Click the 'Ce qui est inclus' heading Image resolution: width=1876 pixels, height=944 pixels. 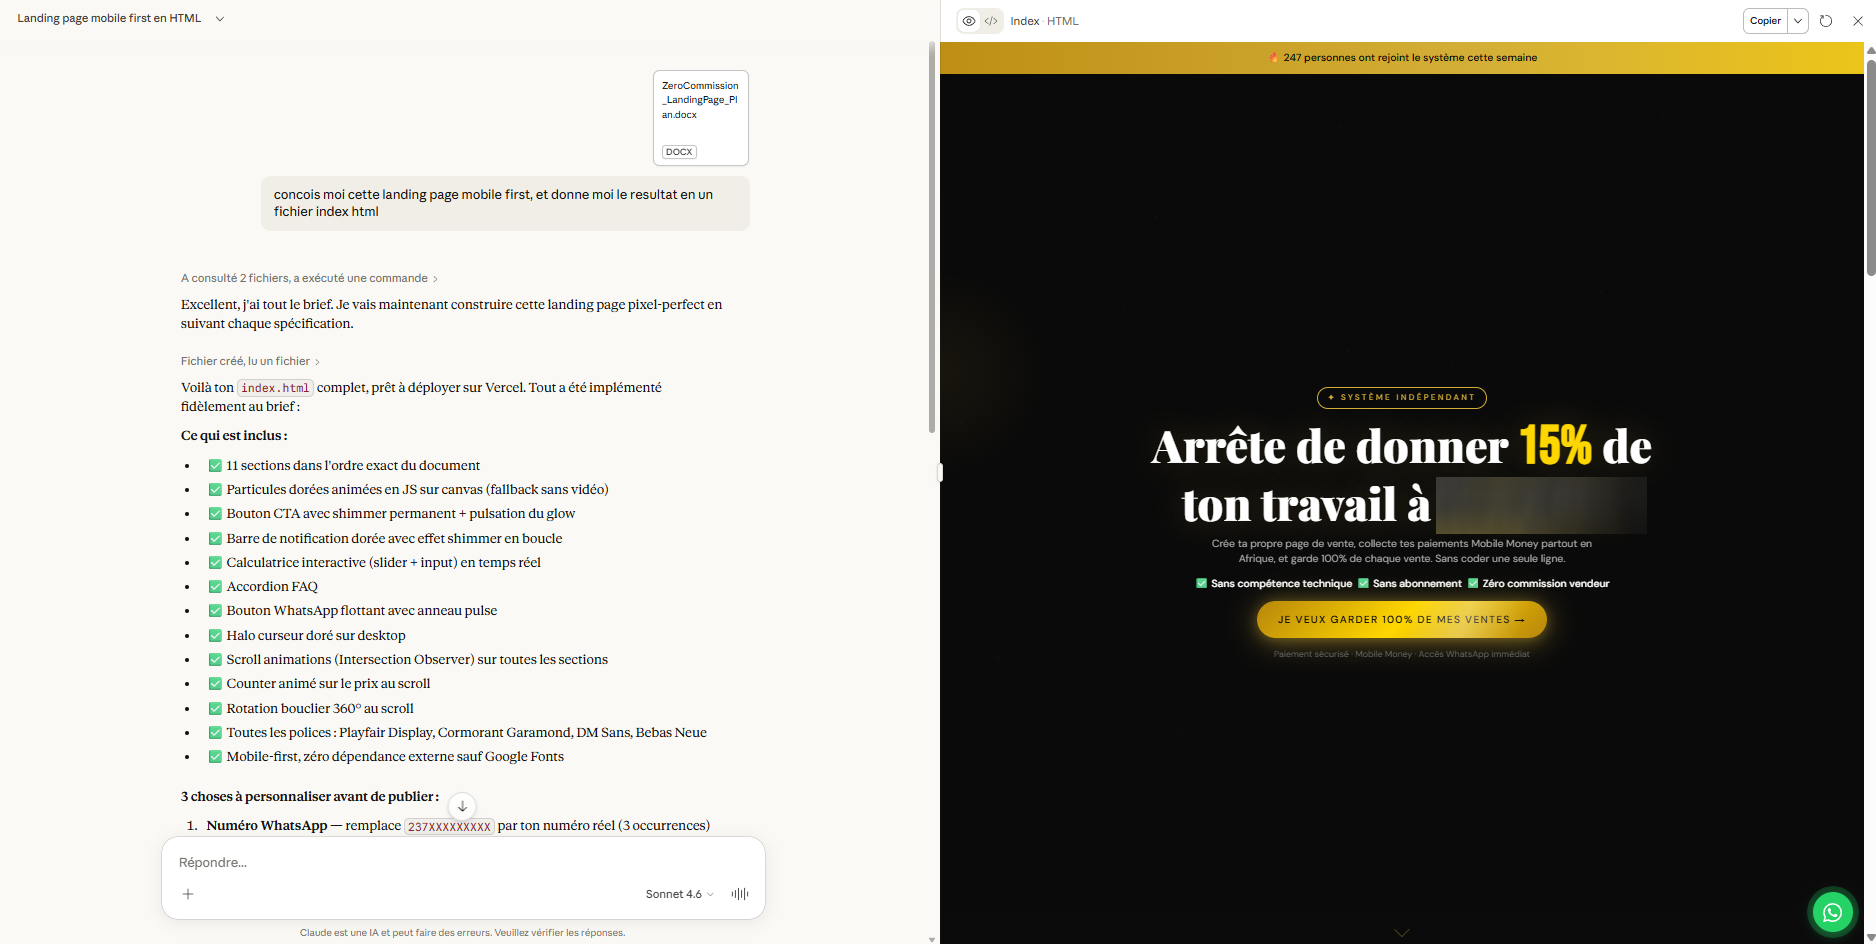[x=234, y=436]
